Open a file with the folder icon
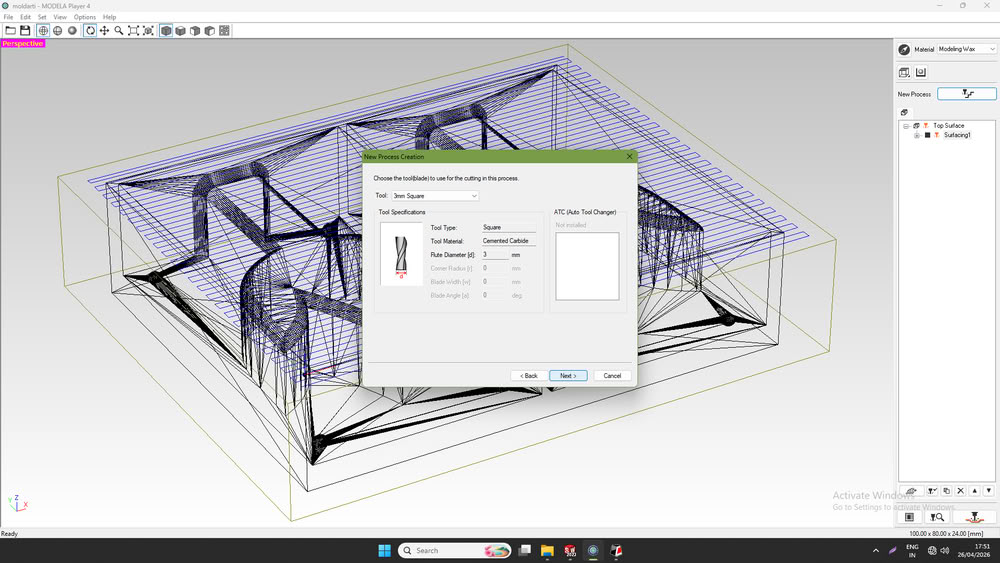This screenshot has width=1000, height=563. click(x=10, y=31)
